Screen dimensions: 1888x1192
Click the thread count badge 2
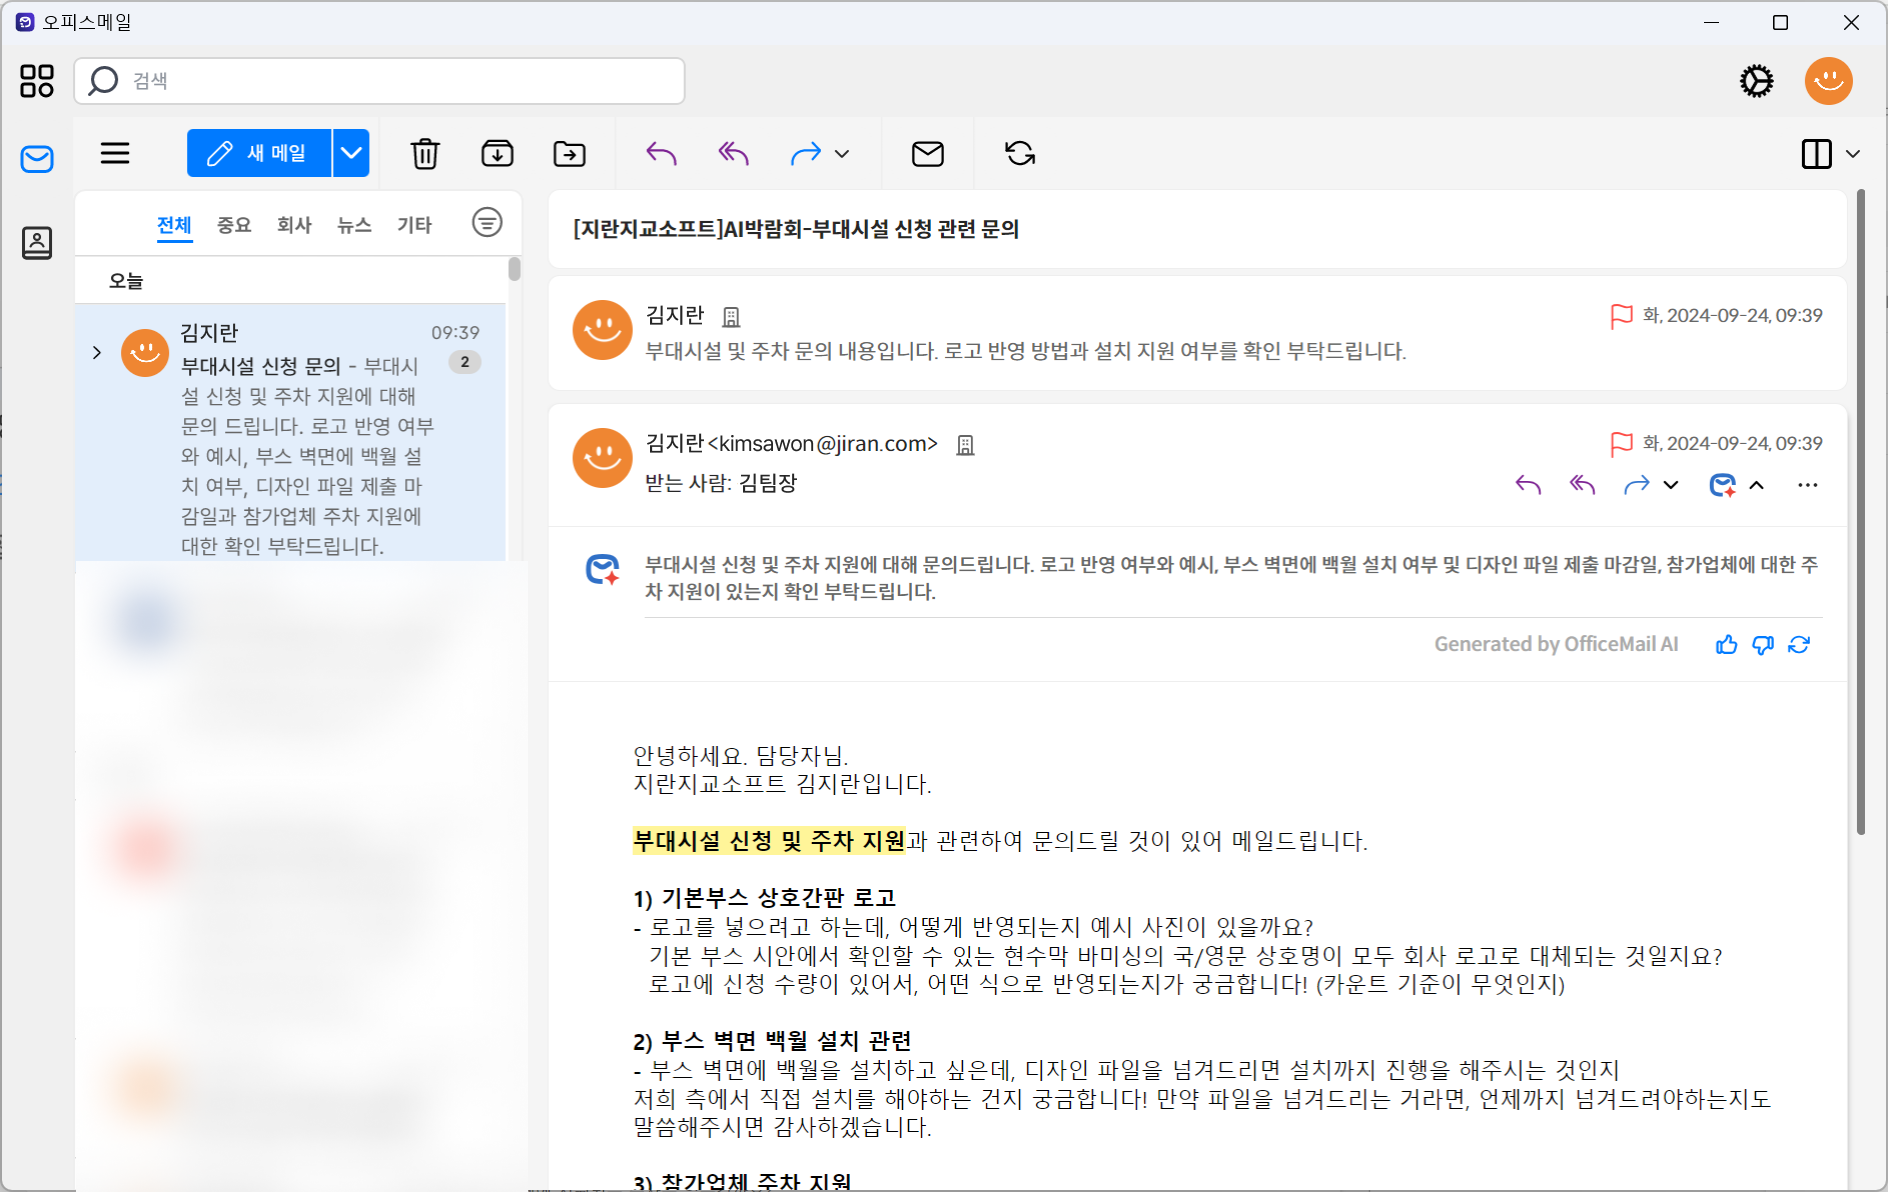(465, 362)
